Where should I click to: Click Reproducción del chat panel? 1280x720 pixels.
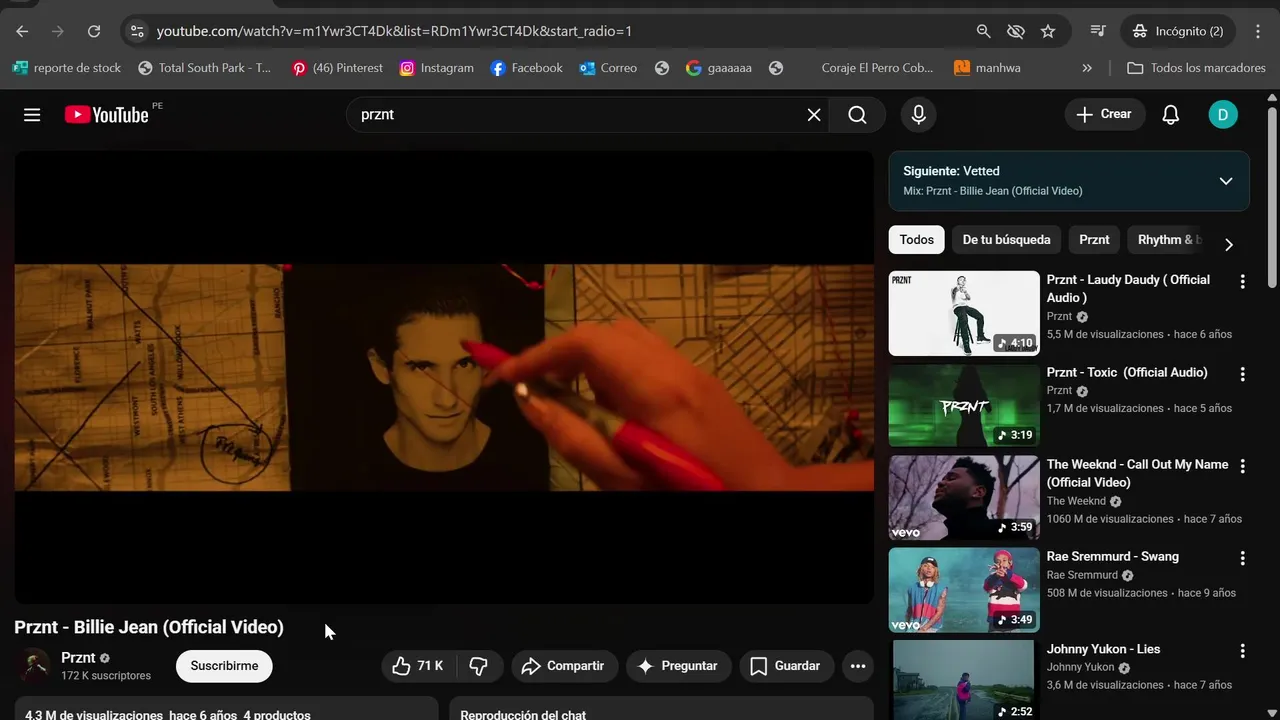[661, 708]
